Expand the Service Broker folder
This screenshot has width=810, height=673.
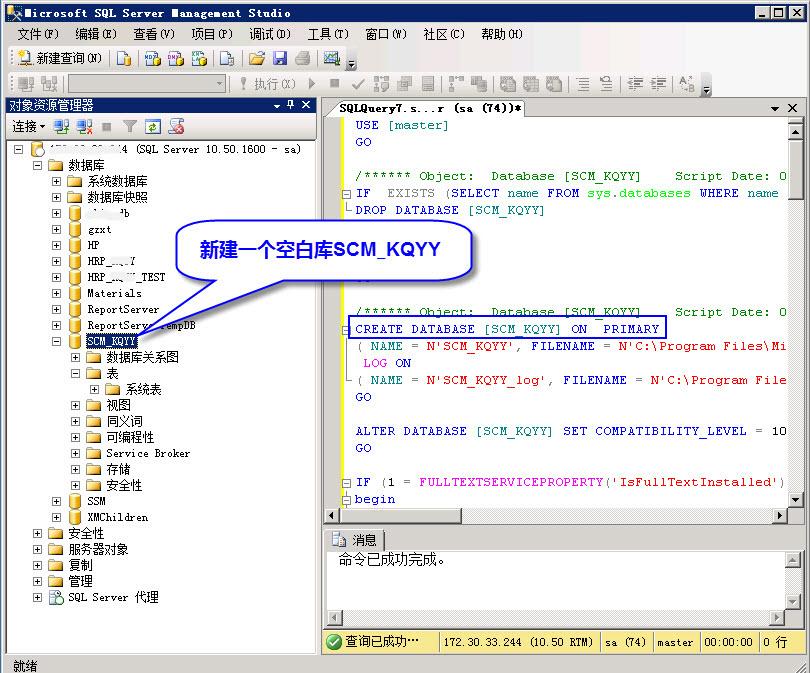[75, 453]
